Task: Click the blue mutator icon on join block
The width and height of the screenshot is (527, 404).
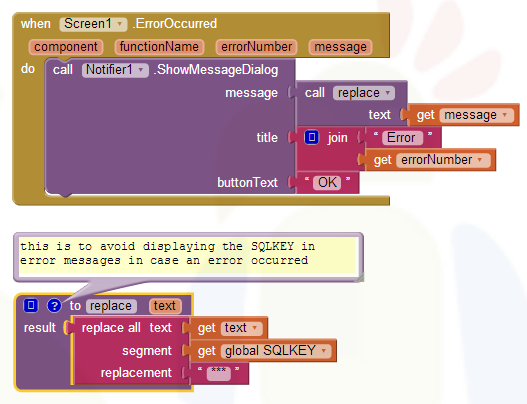Action: click(x=312, y=137)
